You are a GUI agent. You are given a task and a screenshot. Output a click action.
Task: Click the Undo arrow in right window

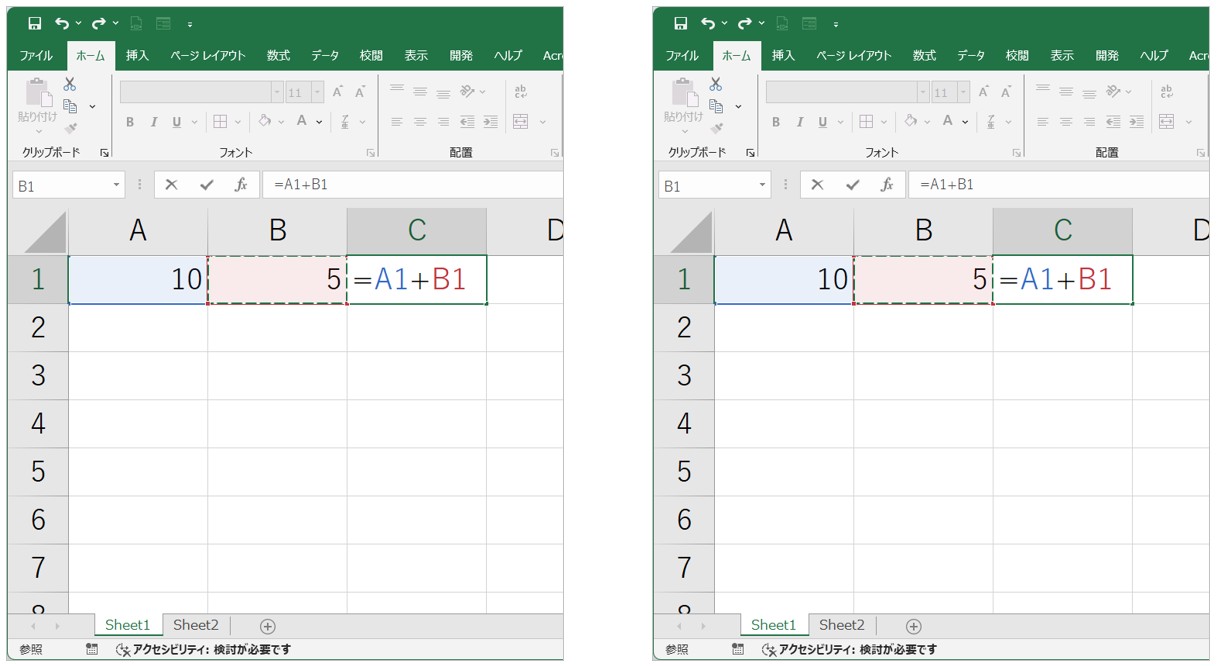click(709, 22)
